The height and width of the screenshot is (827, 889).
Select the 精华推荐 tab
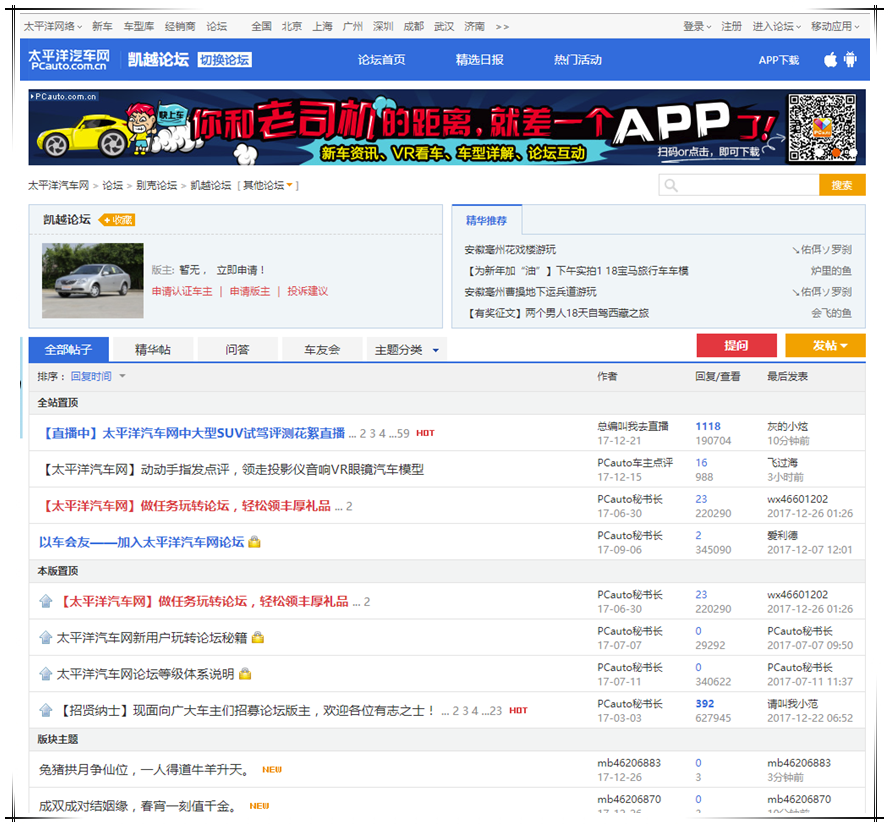(486, 220)
